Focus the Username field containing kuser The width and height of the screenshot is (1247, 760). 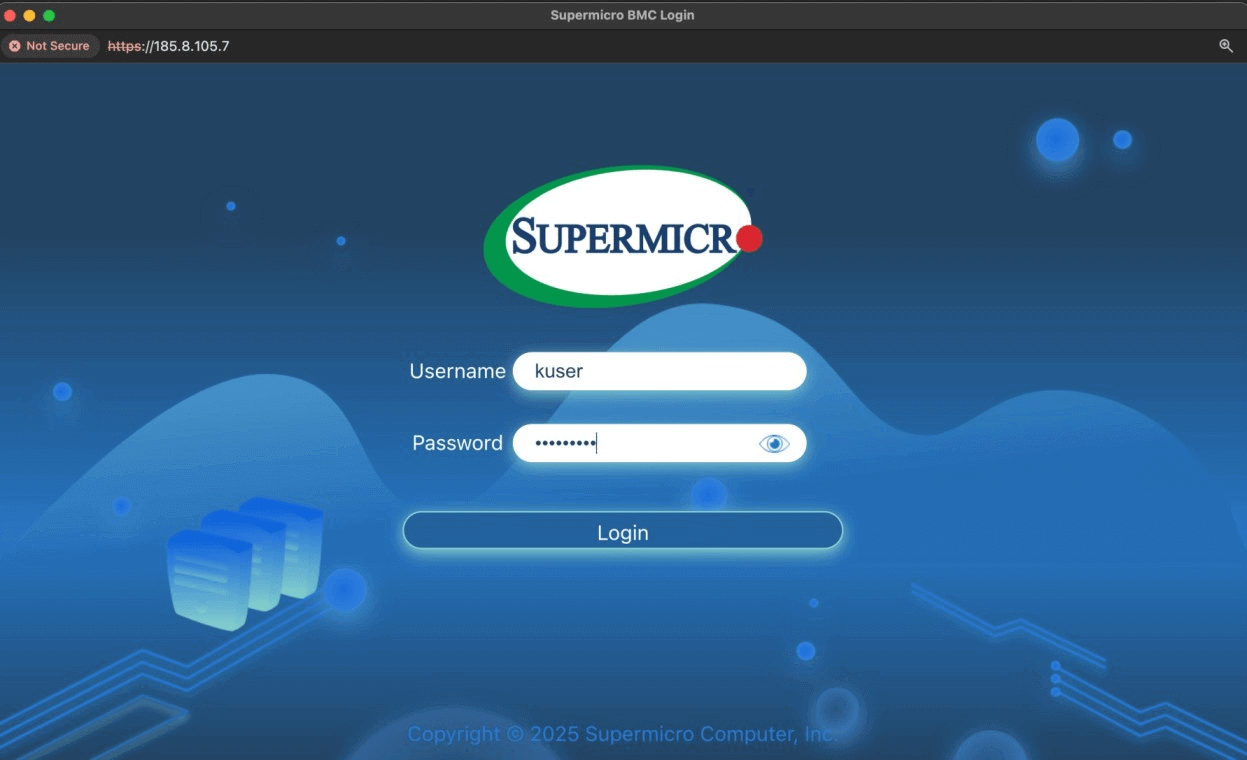pos(658,371)
